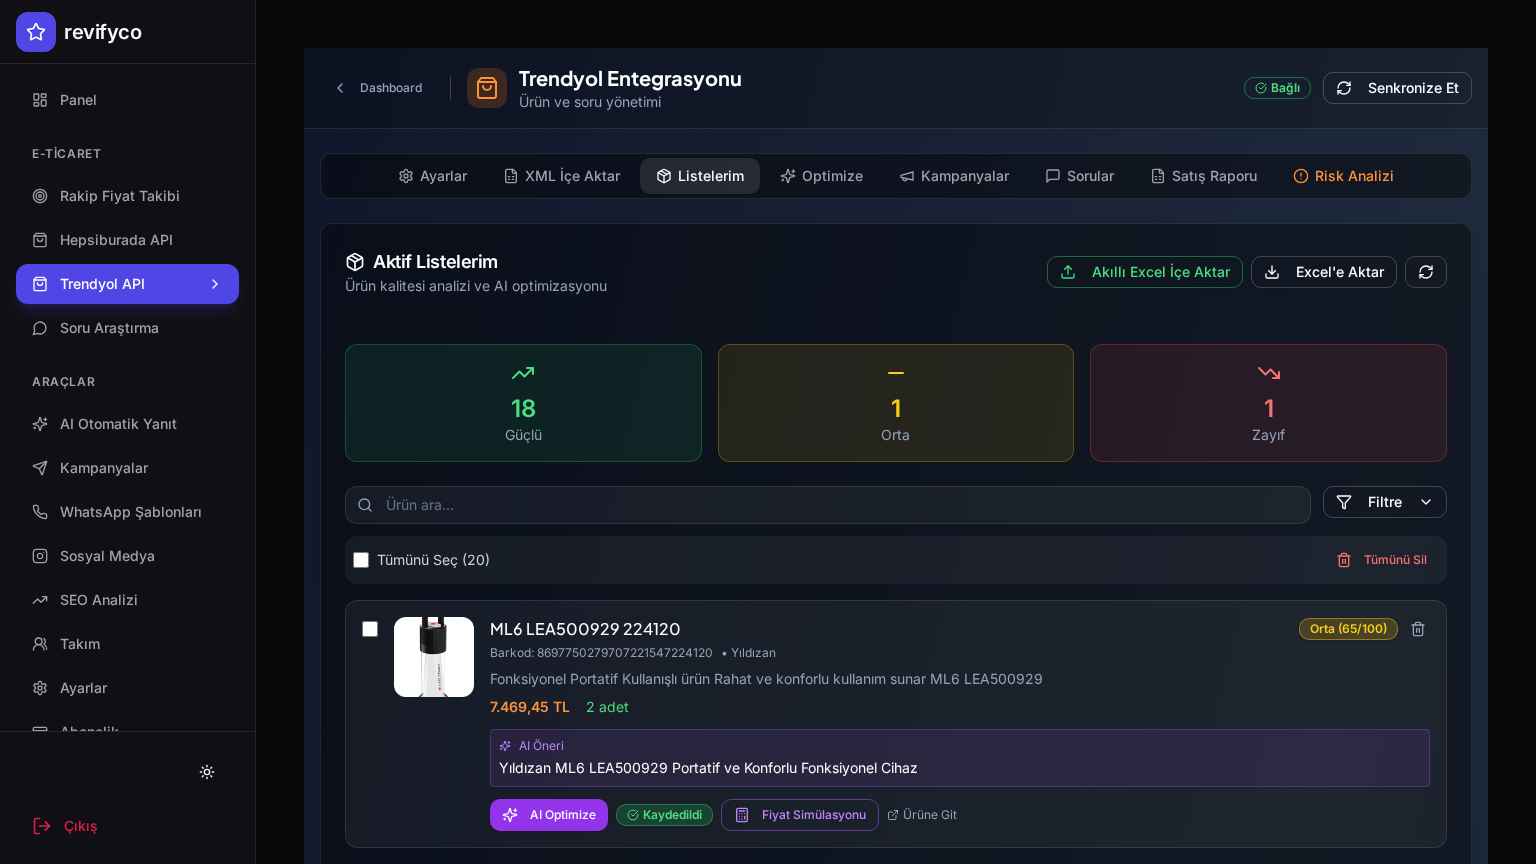The width and height of the screenshot is (1536, 864).
Task: Open the Filtre dropdown
Action: coord(1385,502)
